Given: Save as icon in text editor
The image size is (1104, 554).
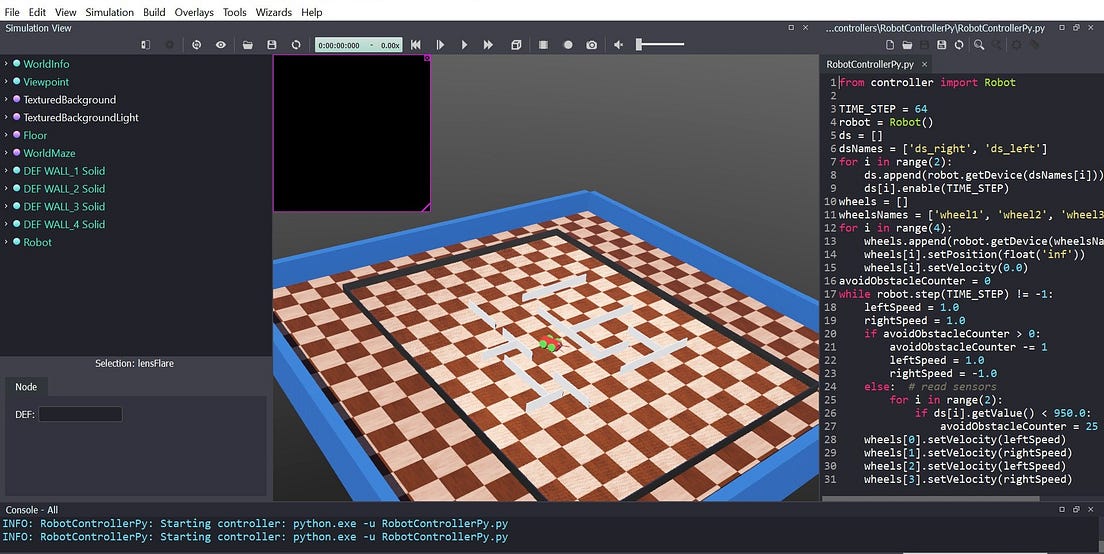Looking at the screenshot, I should click(x=942, y=44).
